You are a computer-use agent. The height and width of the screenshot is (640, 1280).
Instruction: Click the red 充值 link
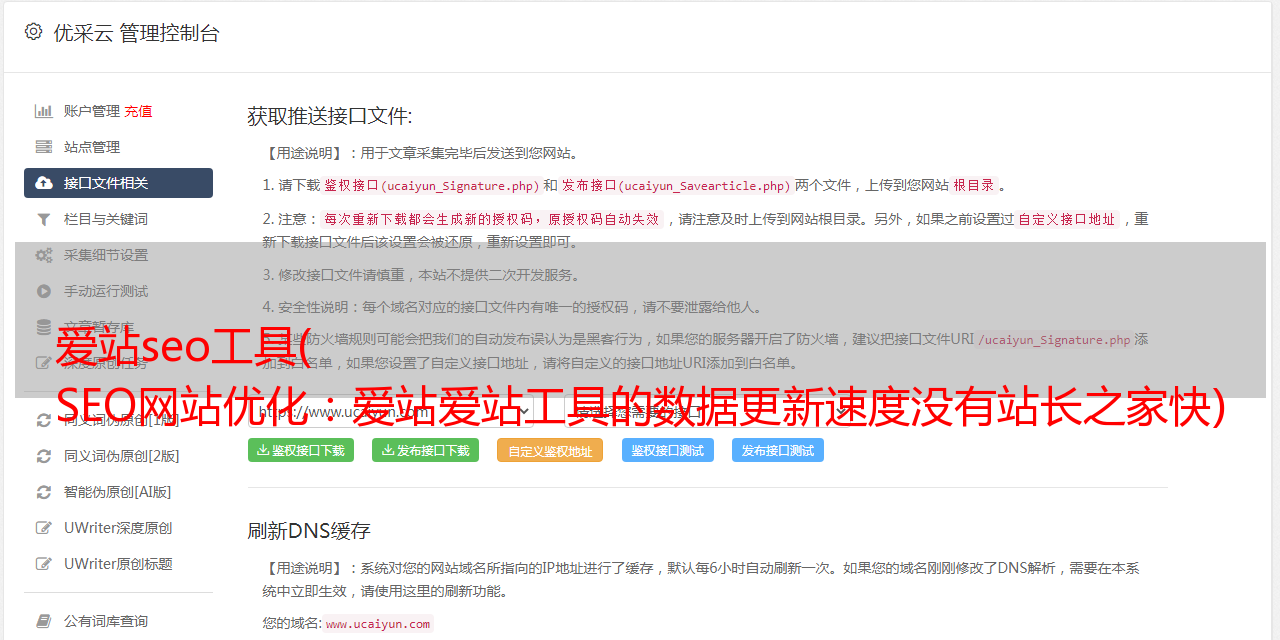click(139, 111)
